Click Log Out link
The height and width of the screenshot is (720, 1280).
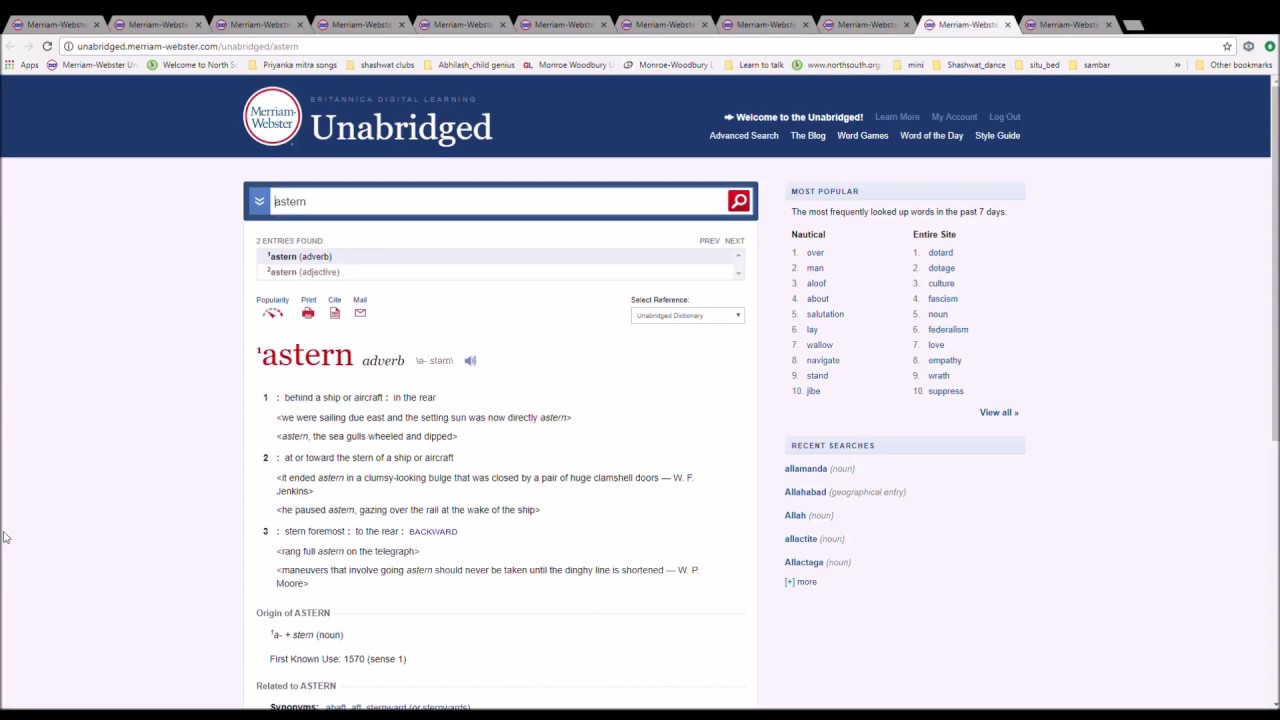[1005, 117]
